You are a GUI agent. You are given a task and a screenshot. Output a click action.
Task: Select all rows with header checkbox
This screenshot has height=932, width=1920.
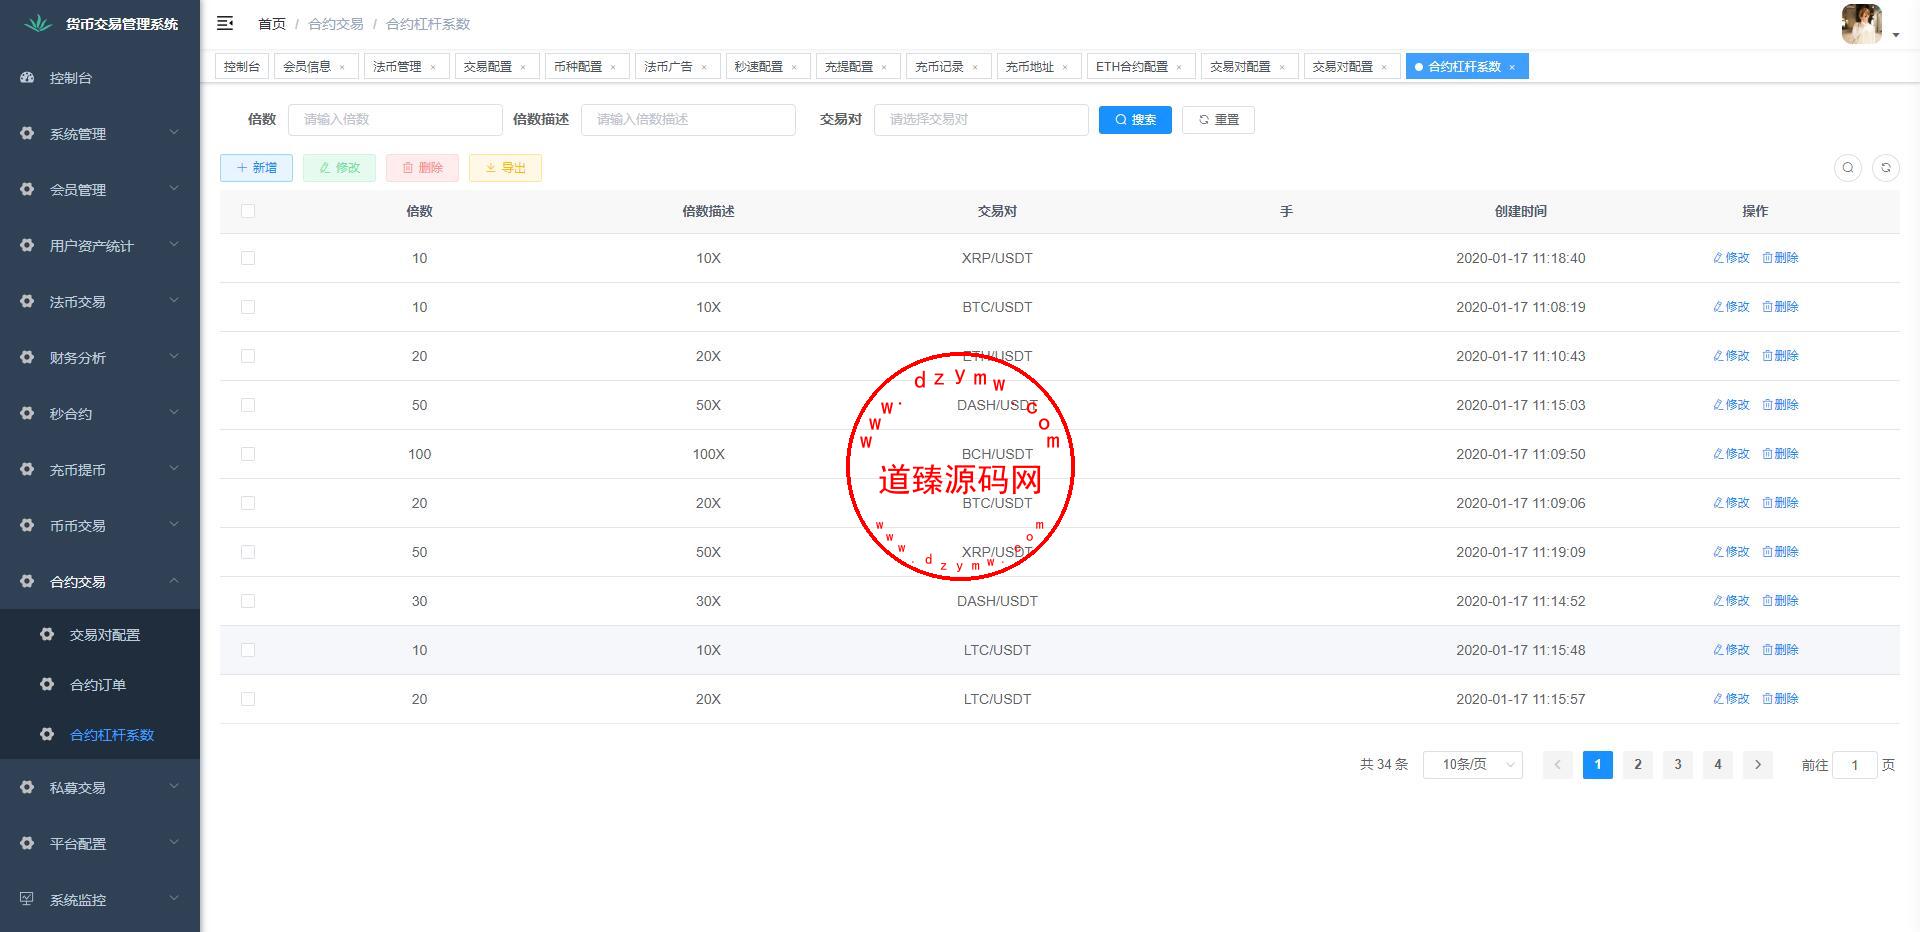[x=248, y=211]
